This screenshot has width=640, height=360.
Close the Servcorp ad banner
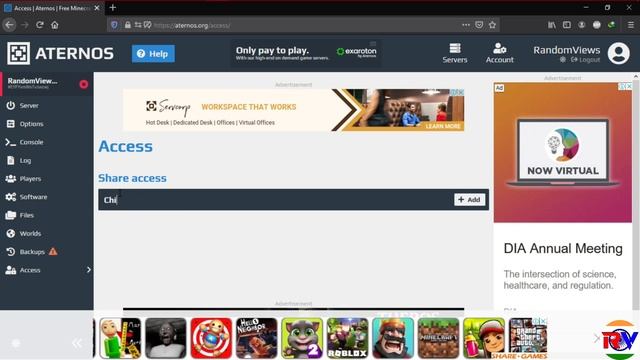460,92
